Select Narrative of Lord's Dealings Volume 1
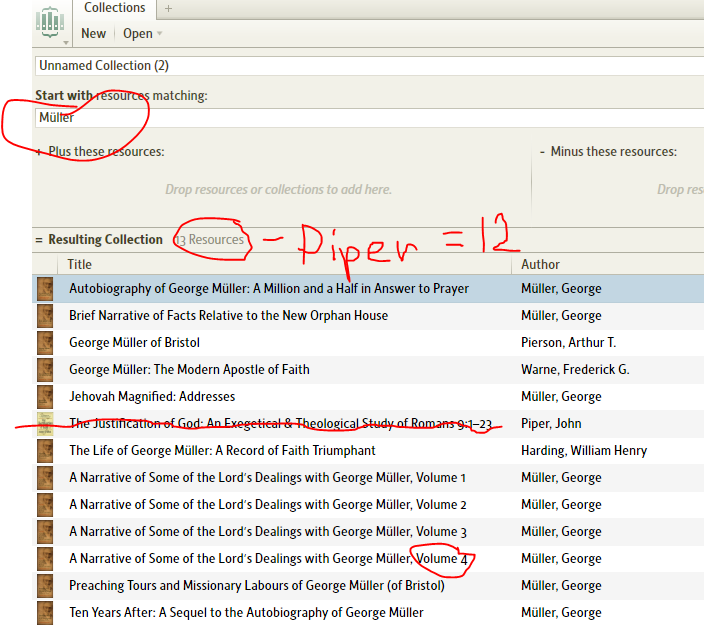The width and height of the screenshot is (704, 643). tap(268, 477)
